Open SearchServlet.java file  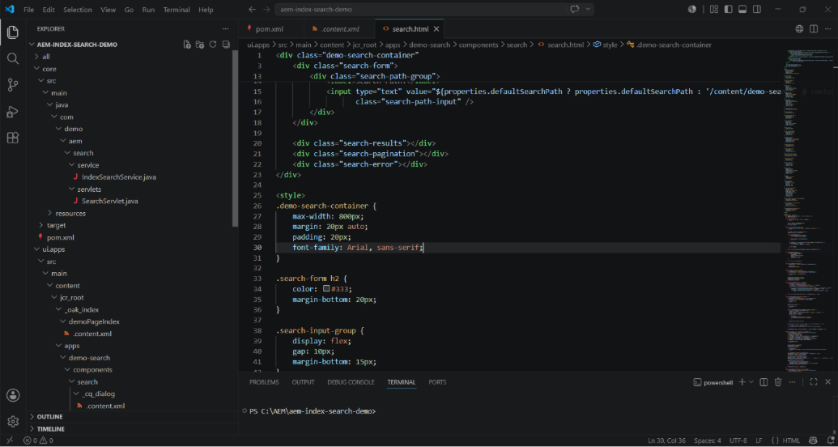point(110,201)
